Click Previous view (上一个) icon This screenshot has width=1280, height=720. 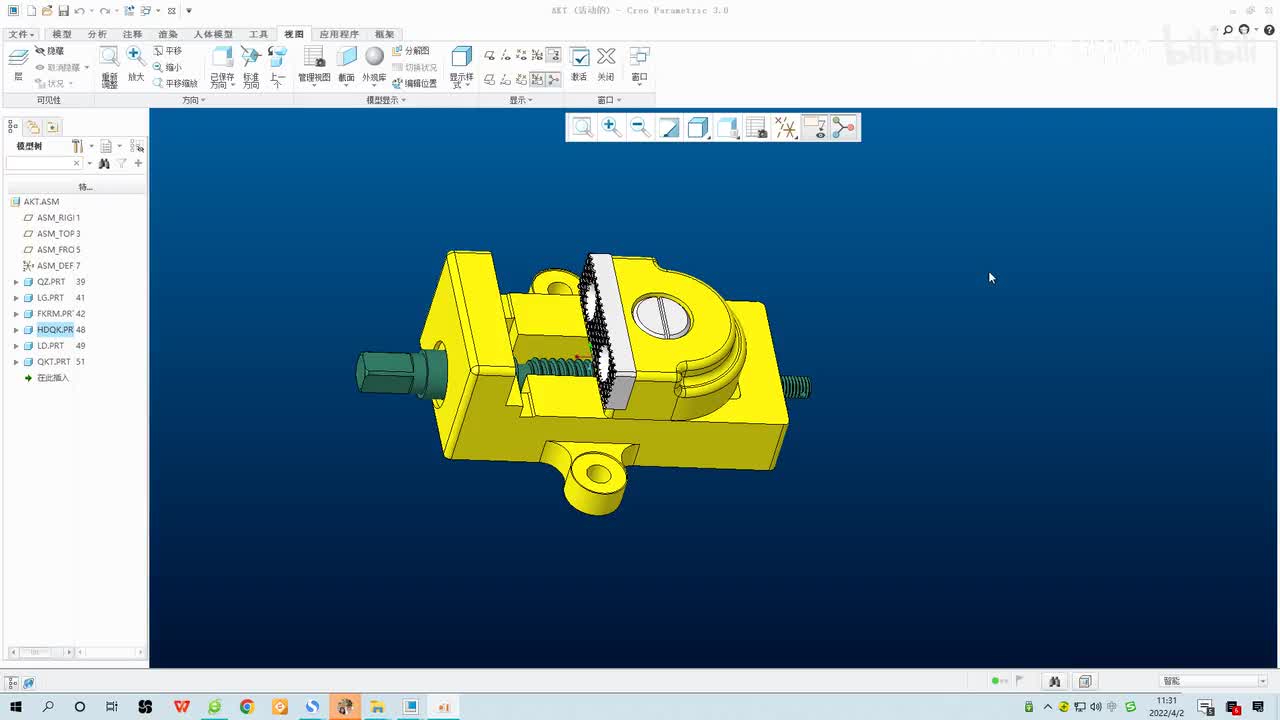pos(278,66)
